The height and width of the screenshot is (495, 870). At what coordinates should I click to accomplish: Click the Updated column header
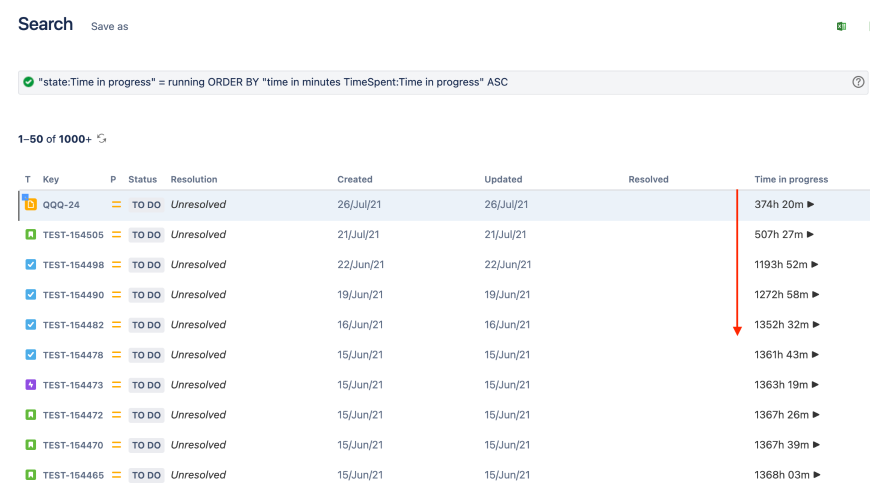pos(503,180)
